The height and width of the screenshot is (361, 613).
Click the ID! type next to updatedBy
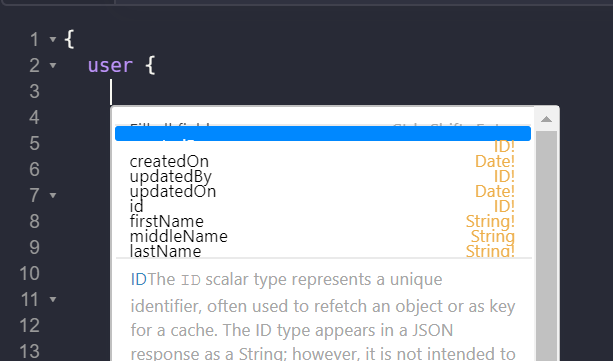tap(504, 176)
